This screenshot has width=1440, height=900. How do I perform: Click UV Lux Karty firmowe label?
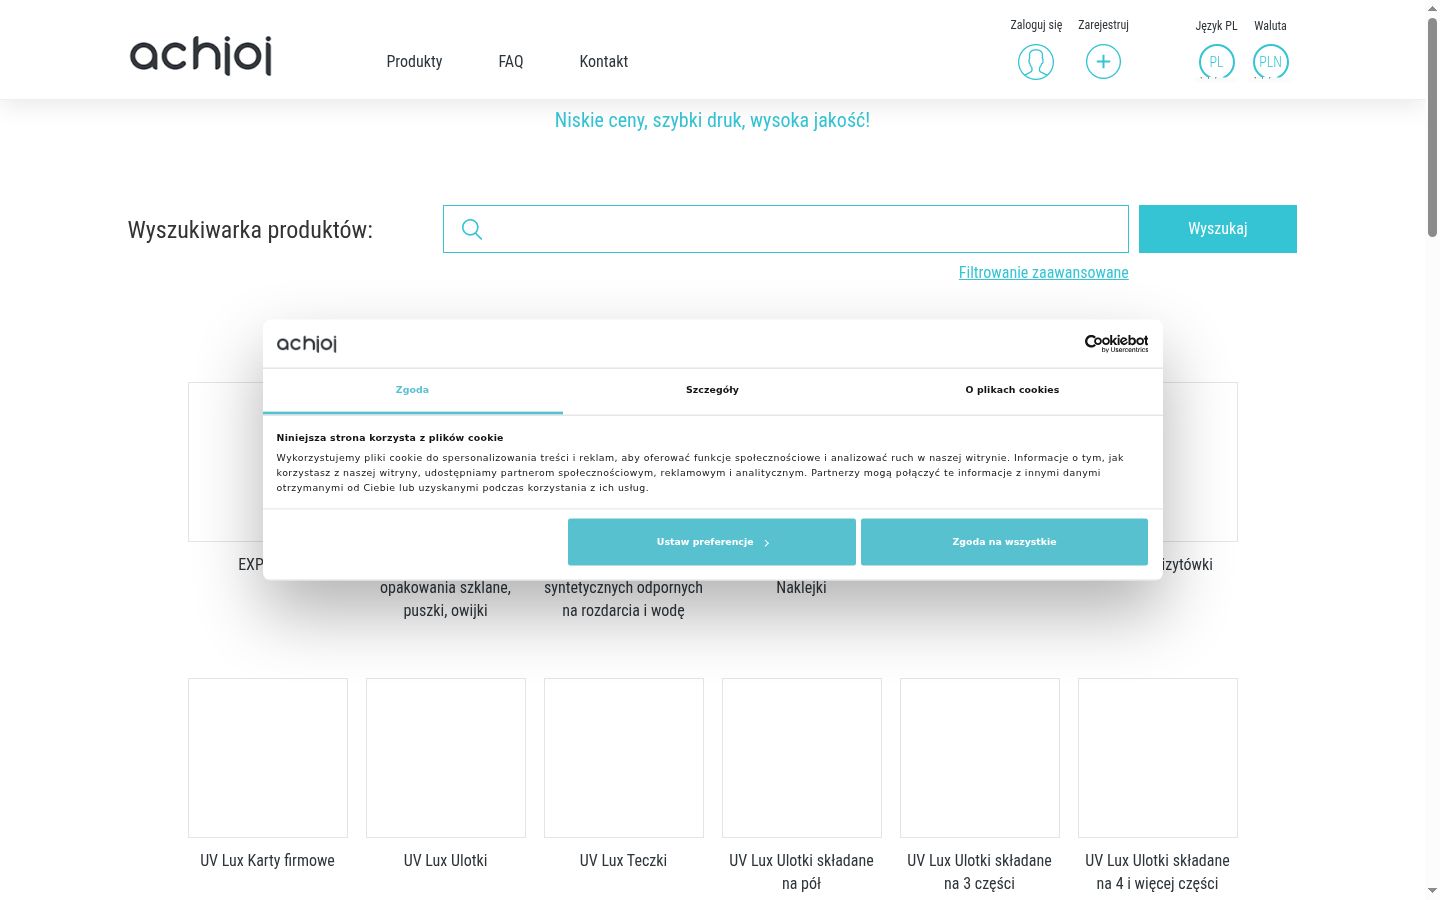pyautogui.click(x=268, y=860)
